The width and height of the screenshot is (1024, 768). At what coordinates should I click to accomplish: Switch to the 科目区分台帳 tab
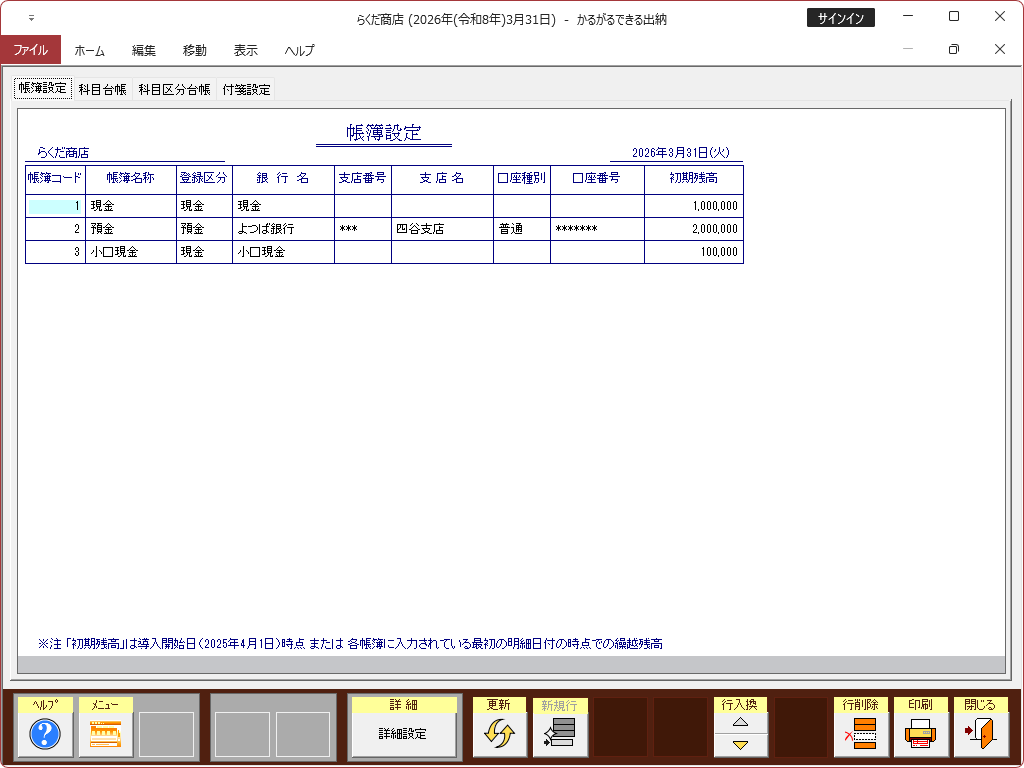click(174, 89)
